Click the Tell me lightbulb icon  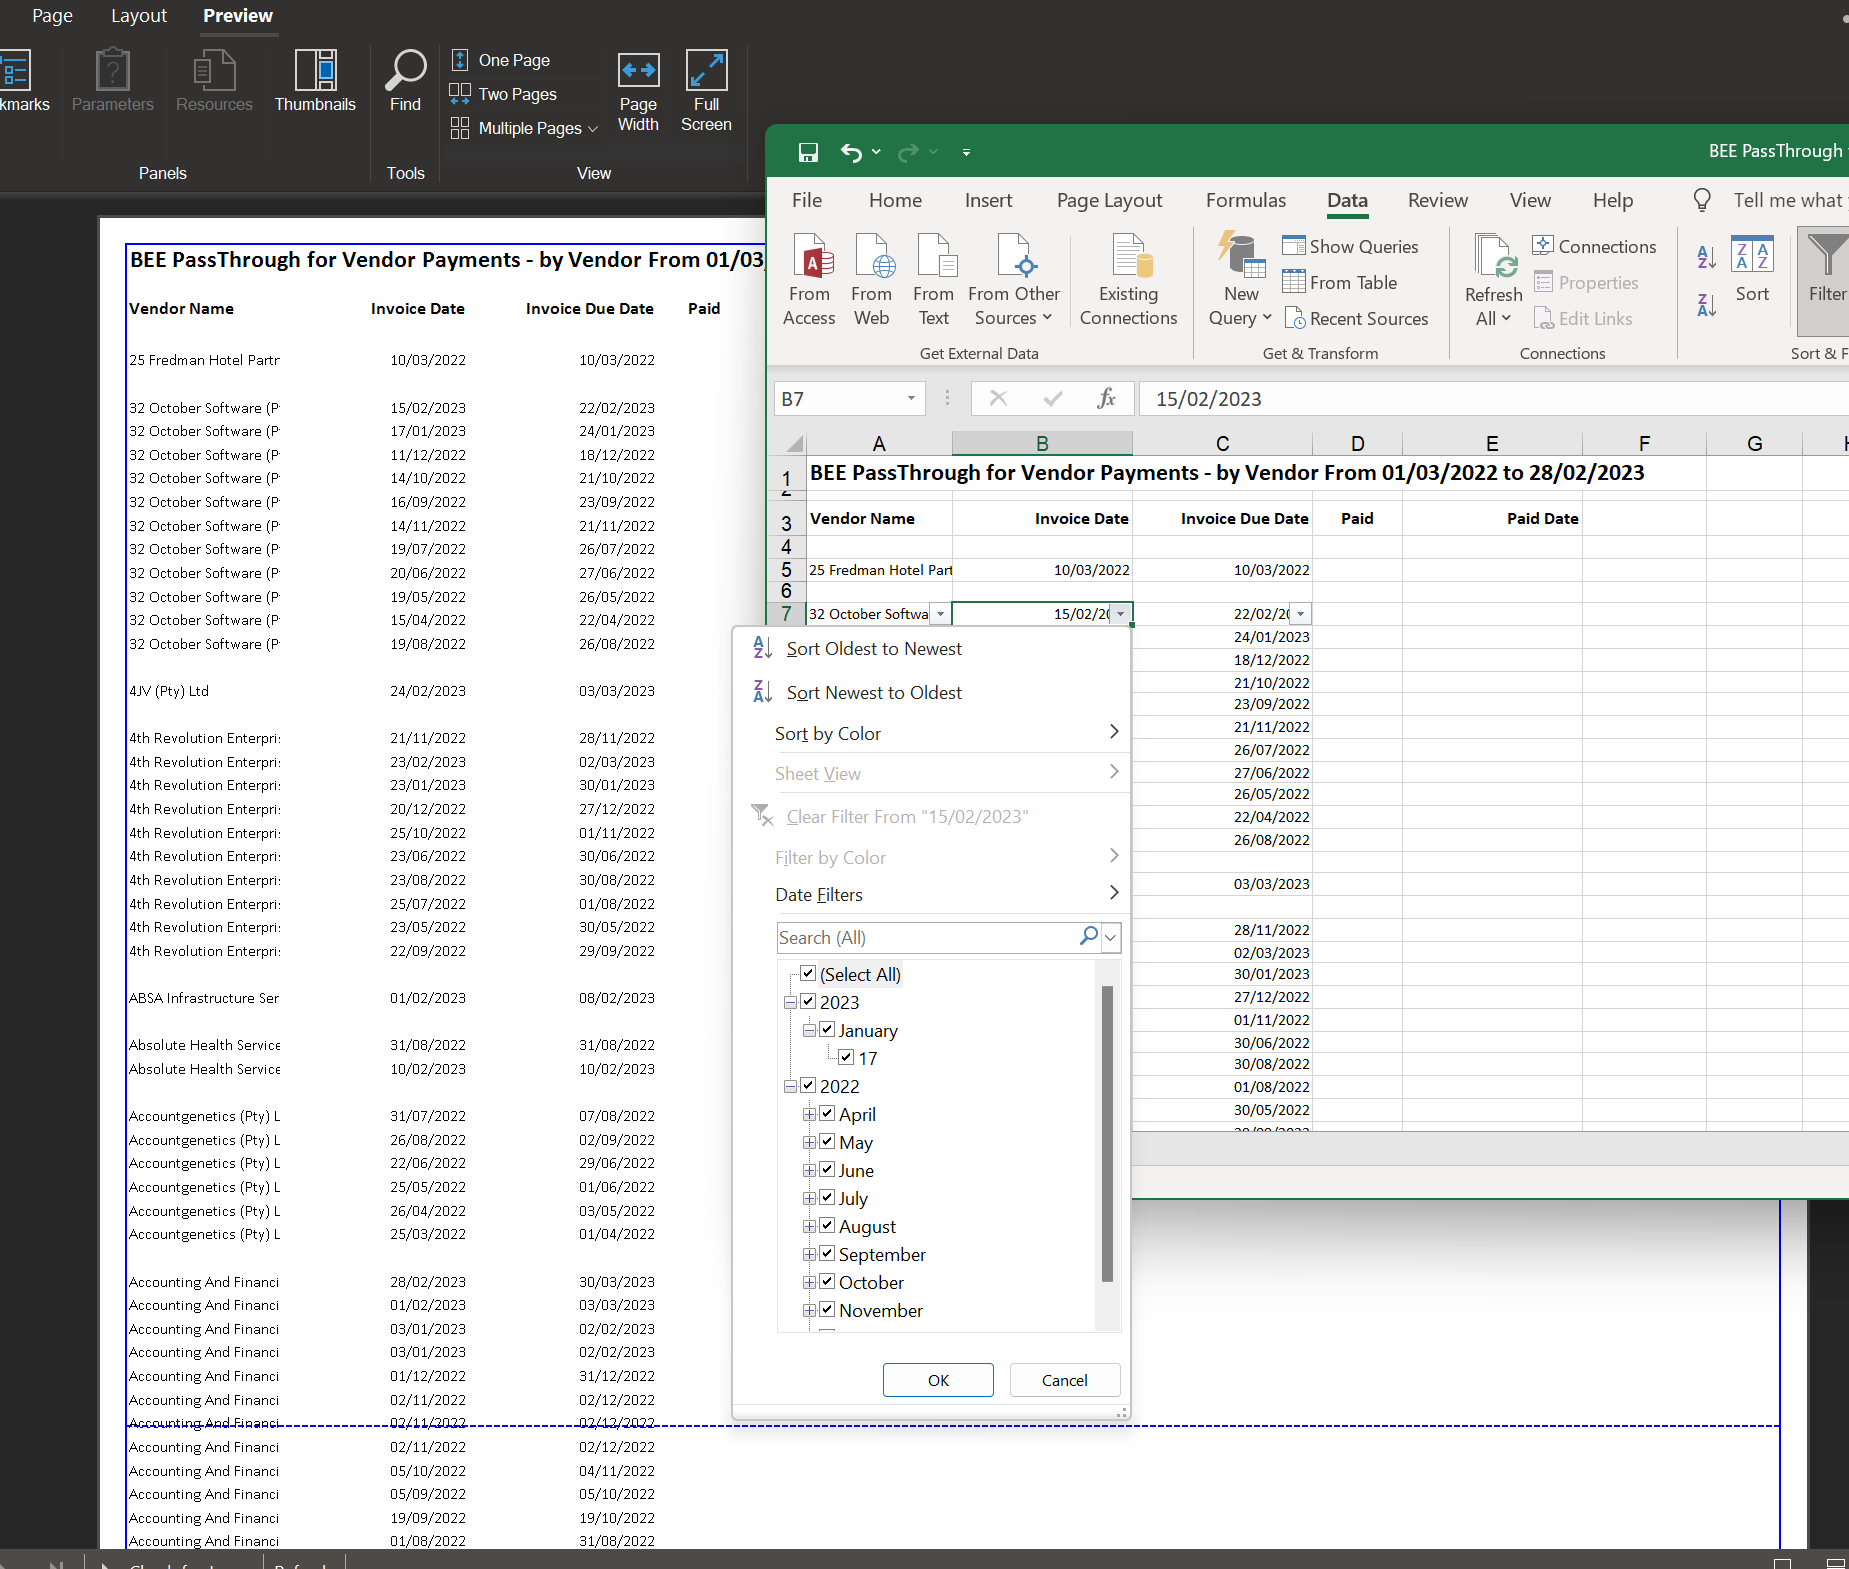coord(1702,200)
